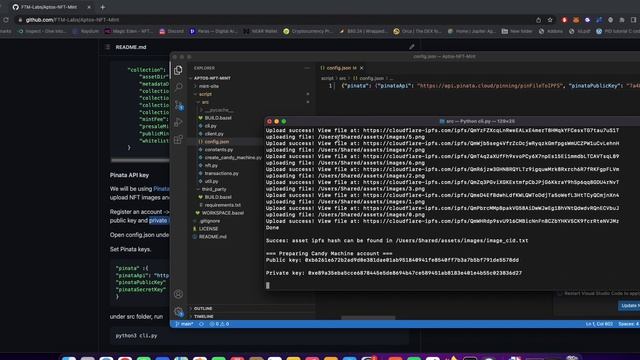
Task: Click the sync changes status bar icon
Action: [201, 324]
